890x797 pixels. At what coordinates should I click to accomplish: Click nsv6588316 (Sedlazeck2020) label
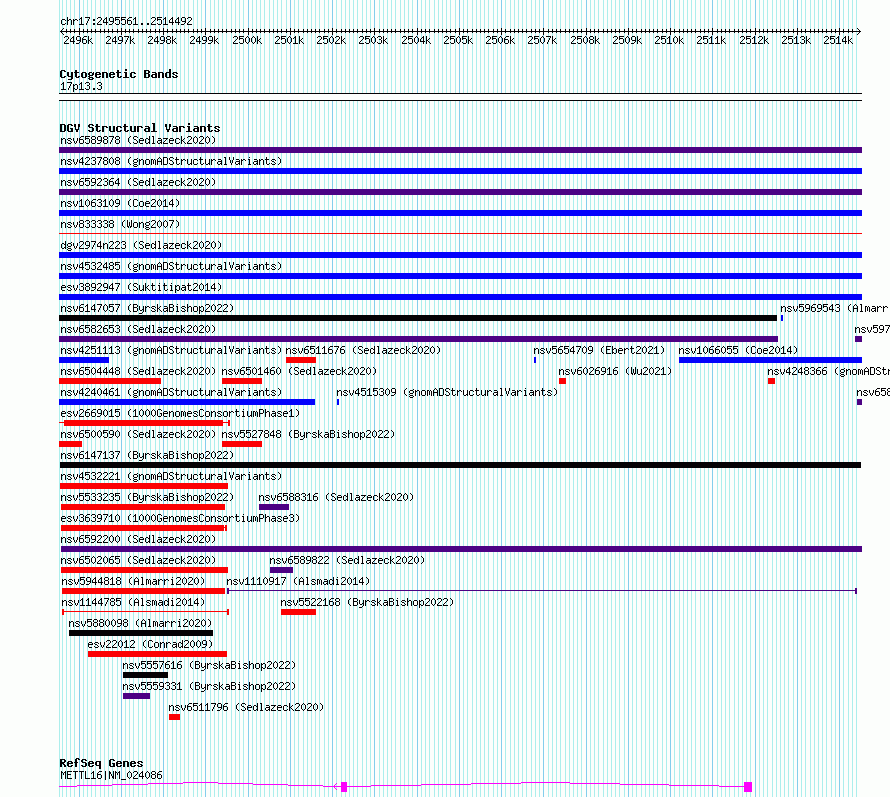336,497
